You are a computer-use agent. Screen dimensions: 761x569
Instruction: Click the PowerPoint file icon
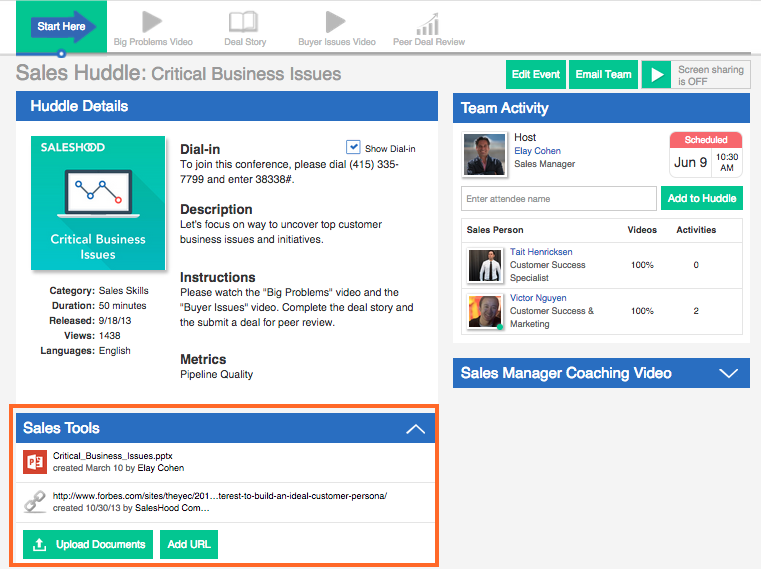coord(35,462)
